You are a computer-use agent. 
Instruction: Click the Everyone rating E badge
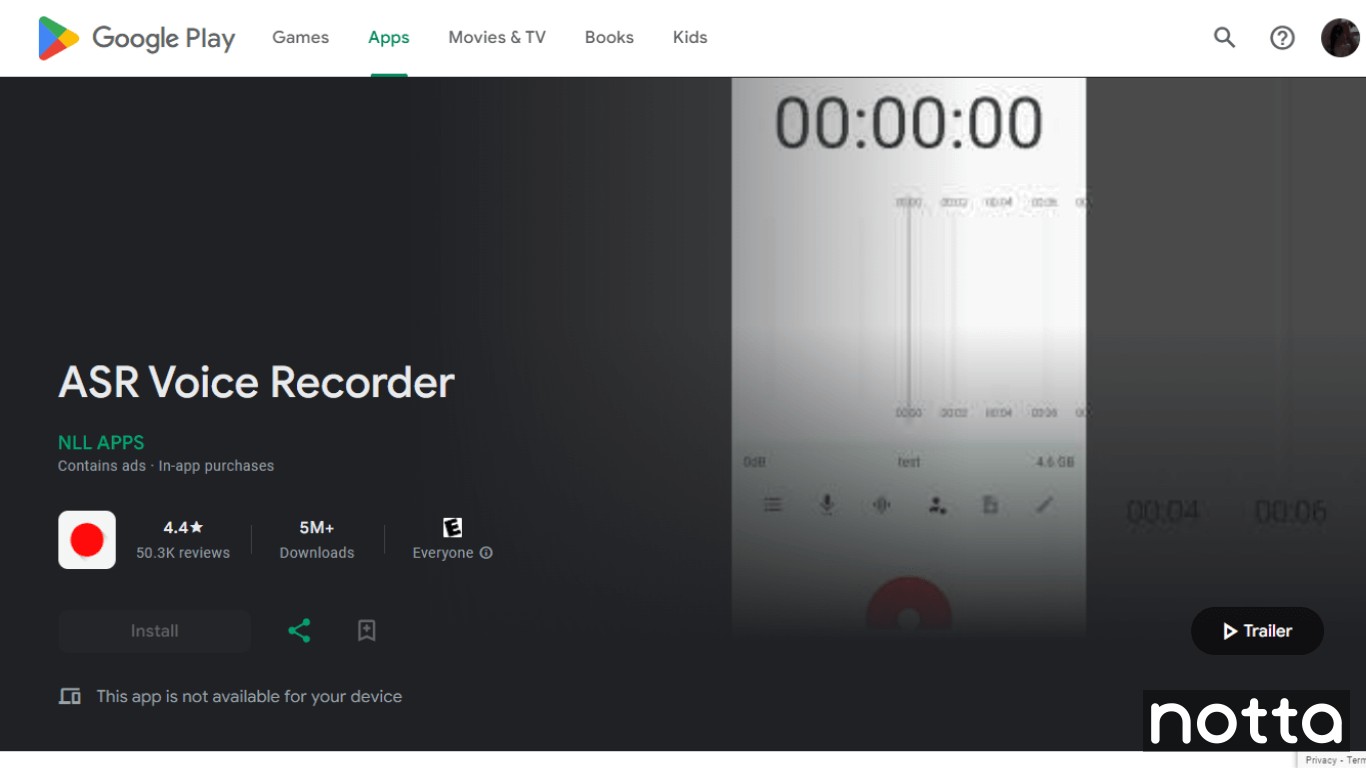tap(452, 527)
